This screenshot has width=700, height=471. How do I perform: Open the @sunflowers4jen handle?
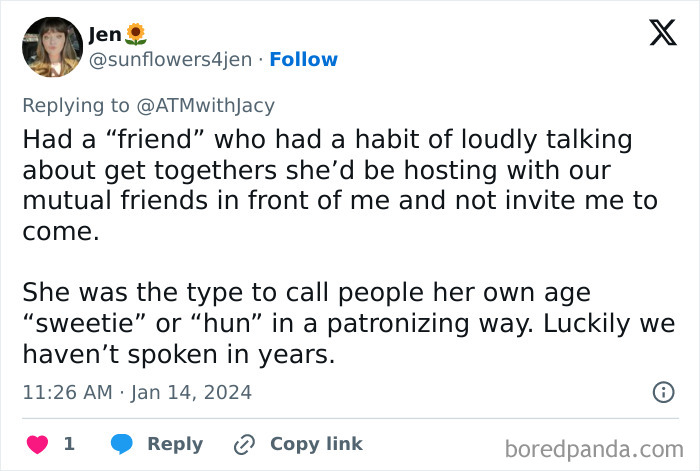point(171,59)
